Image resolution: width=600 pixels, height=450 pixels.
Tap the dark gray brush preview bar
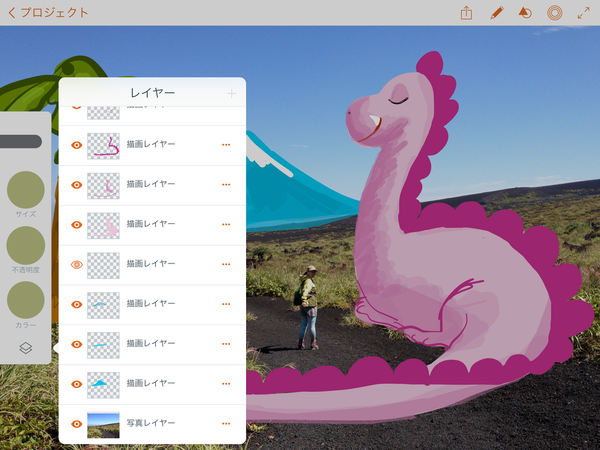(x=21, y=141)
